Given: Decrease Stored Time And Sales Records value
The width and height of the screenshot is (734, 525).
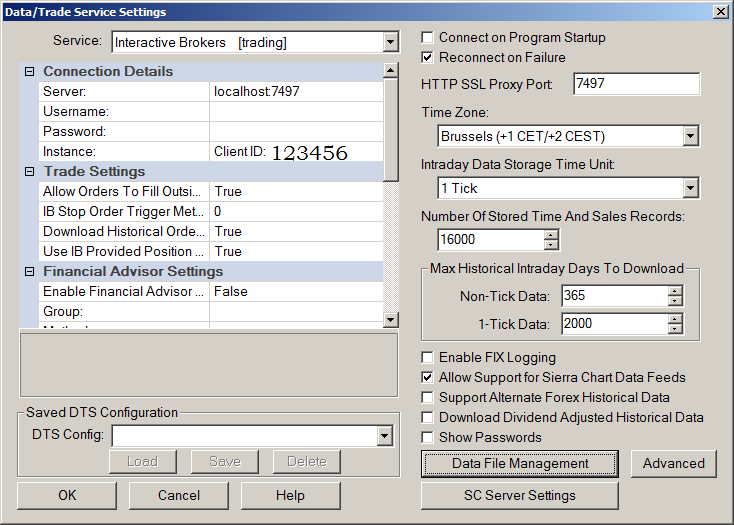Looking at the screenshot, I should [x=551, y=245].
